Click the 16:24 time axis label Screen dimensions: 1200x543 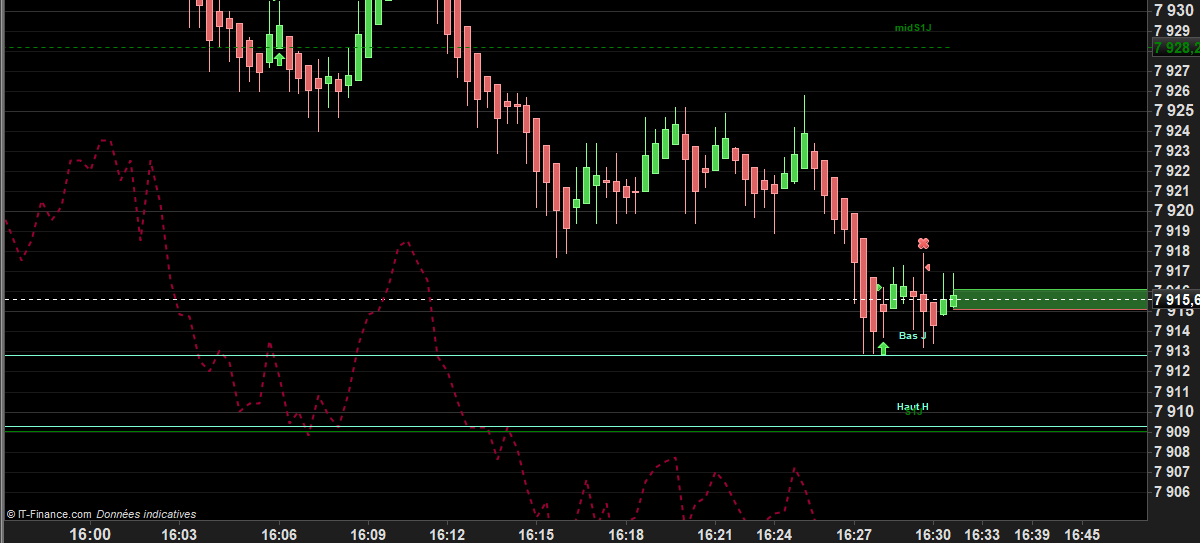pyautogui.click(x=775, y=534)
